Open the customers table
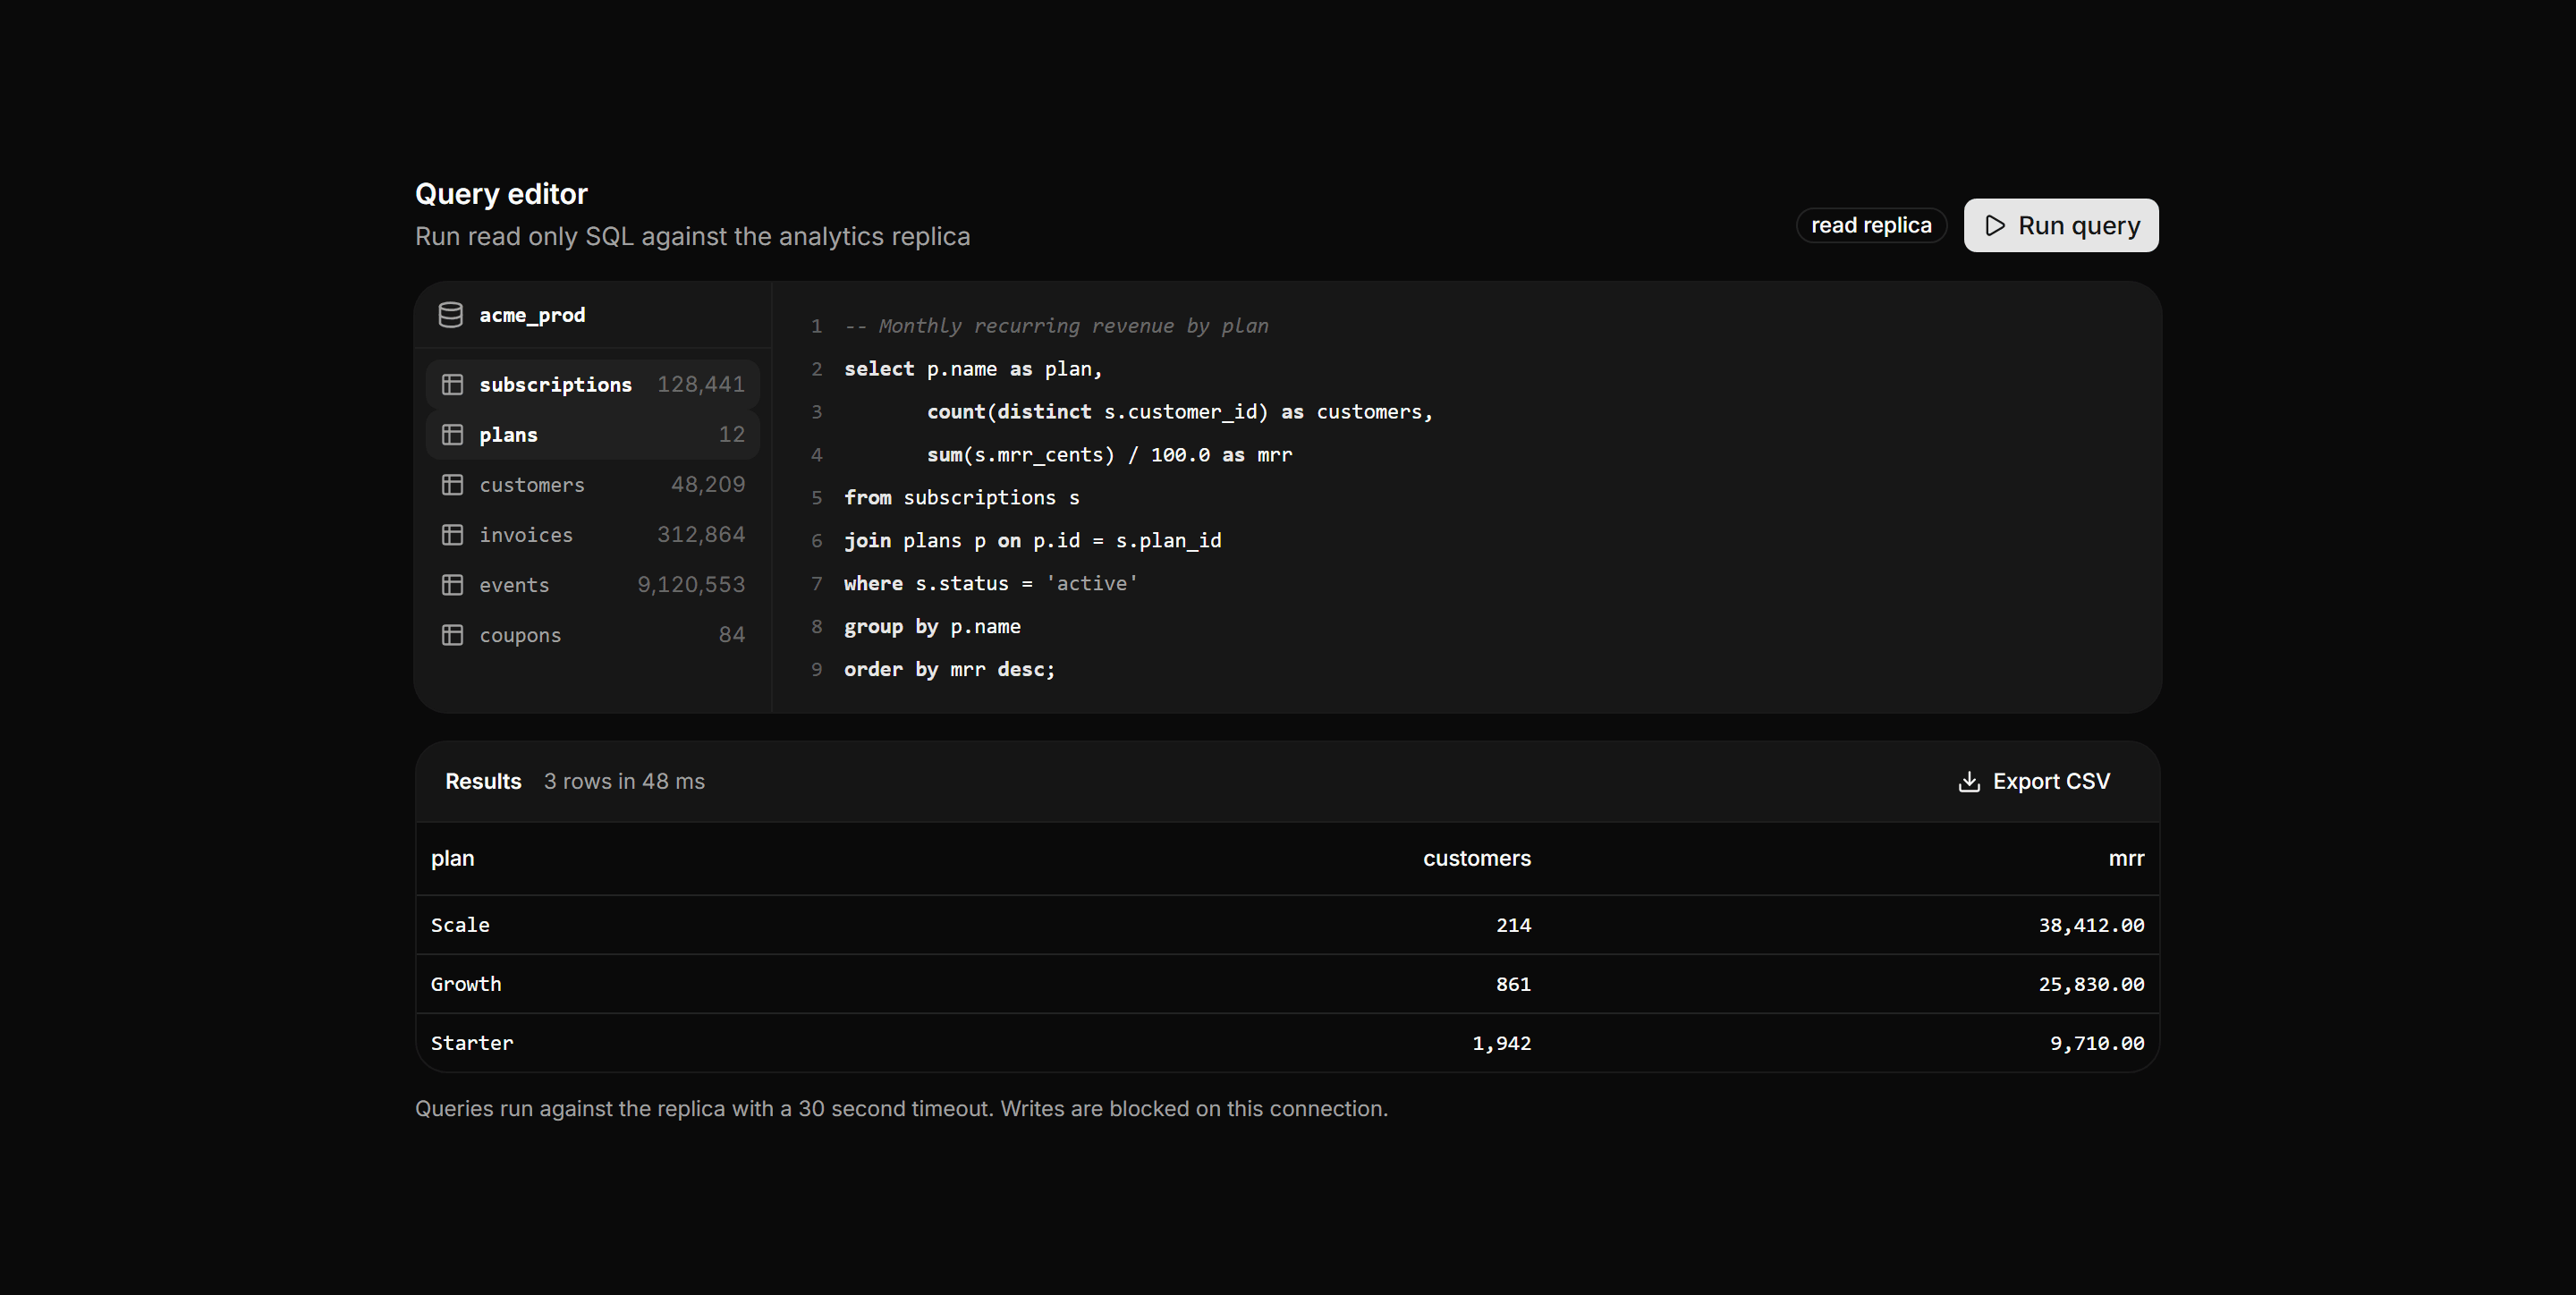 click(592, 484)
